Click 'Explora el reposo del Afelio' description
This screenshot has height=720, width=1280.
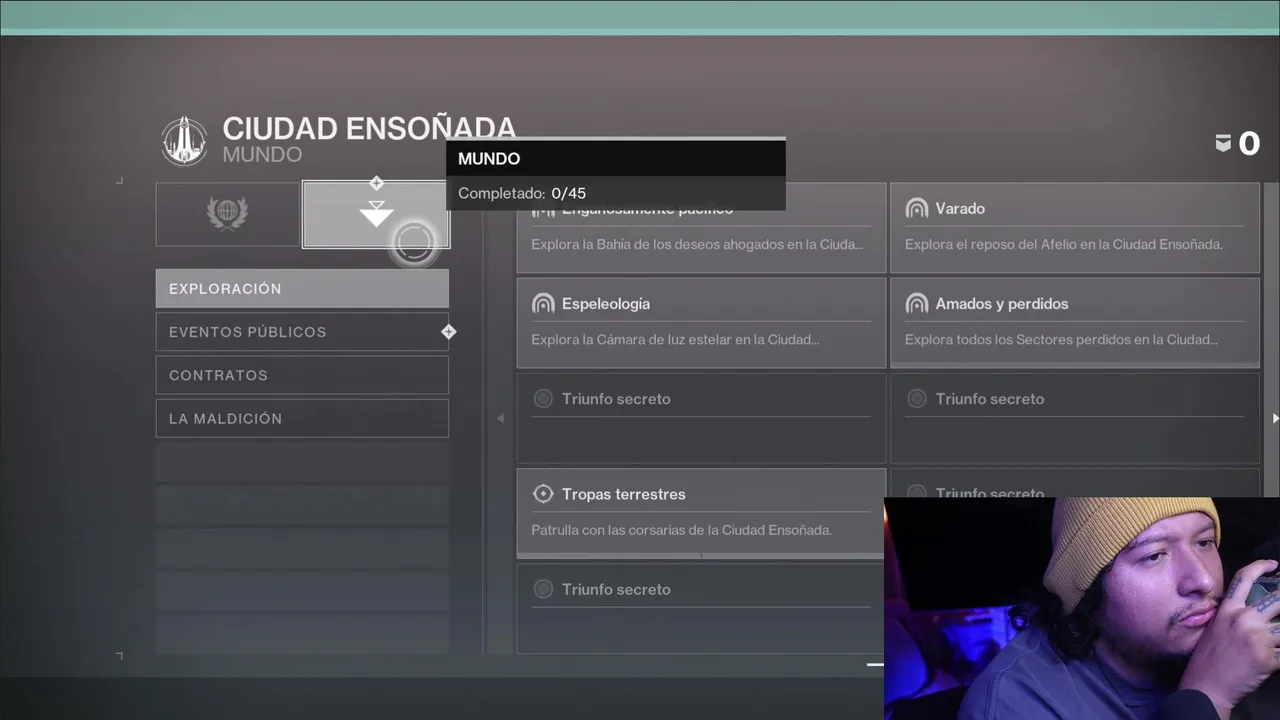(x=1064, y=244)
